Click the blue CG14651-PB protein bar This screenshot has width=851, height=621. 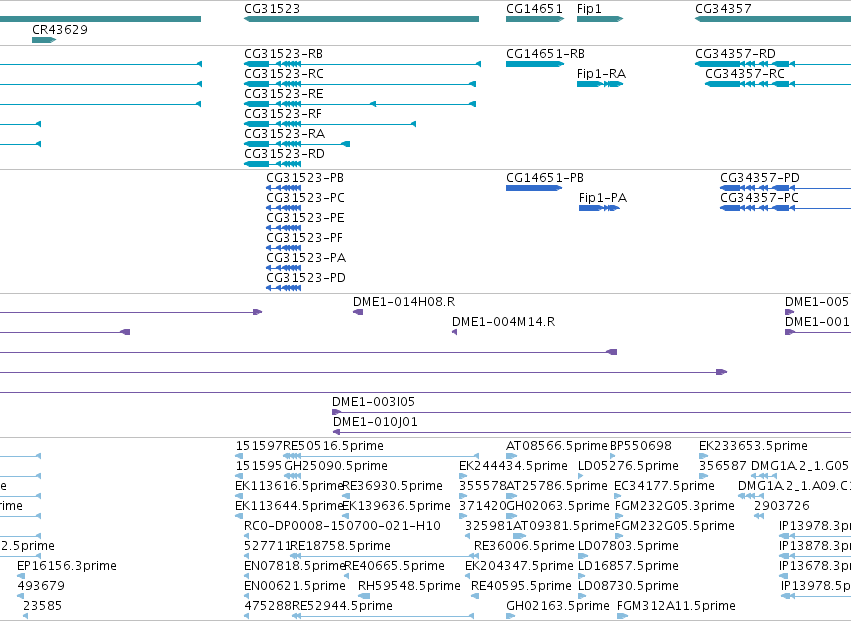click(x=534, y=188)
